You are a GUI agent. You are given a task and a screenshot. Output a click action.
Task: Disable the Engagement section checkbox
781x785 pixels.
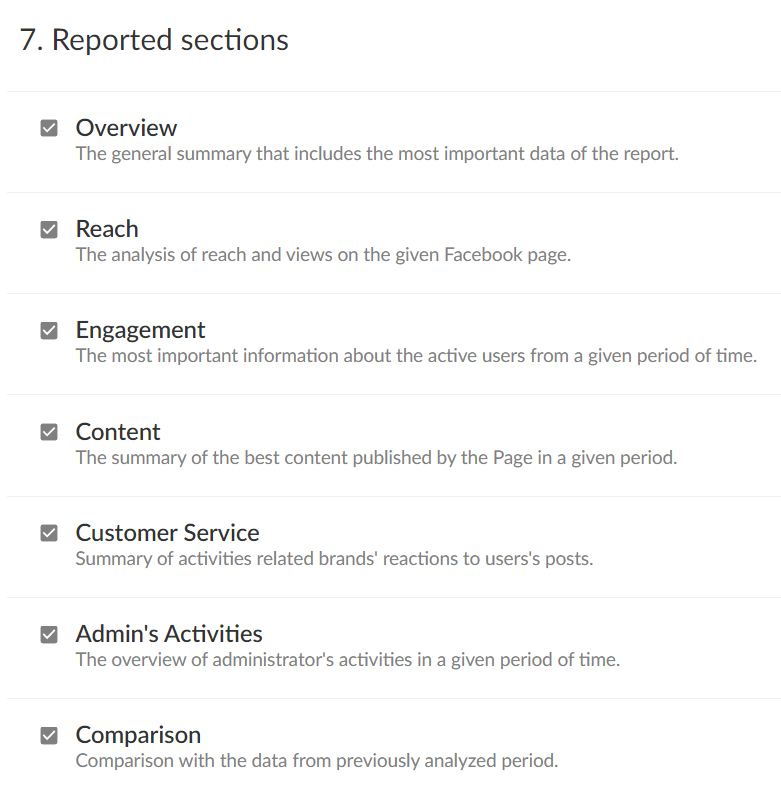tap(49, 330)
